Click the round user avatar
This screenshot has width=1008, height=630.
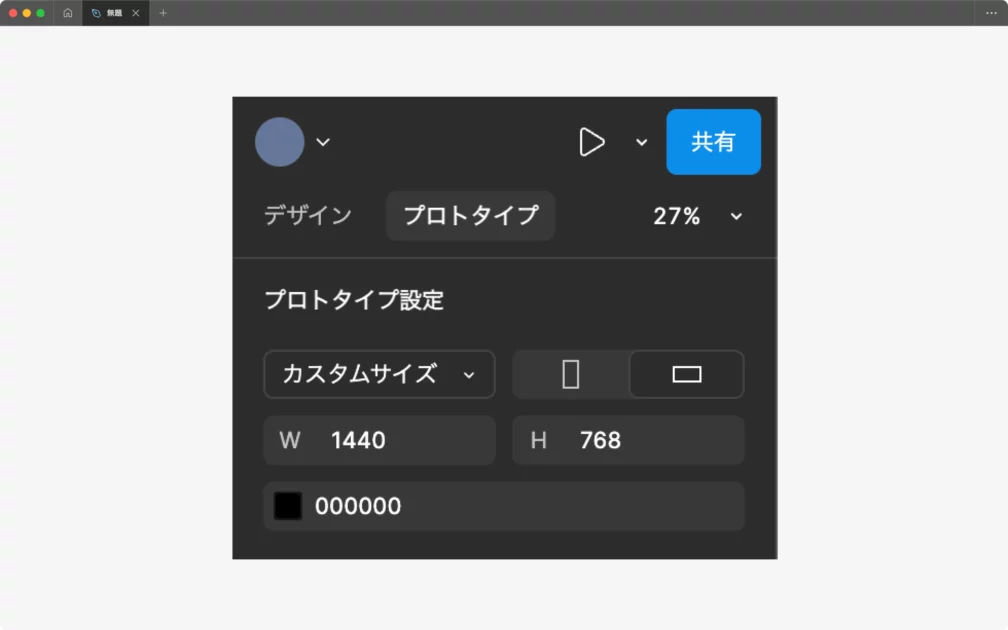click(280, 142)
